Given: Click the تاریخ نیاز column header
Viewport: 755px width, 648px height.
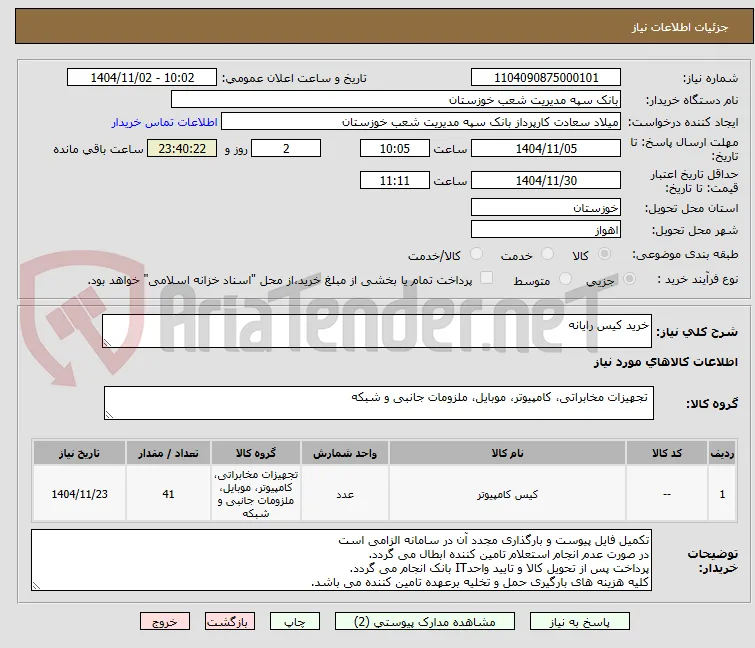Looking at the screenshot, I should pos(79,453).
